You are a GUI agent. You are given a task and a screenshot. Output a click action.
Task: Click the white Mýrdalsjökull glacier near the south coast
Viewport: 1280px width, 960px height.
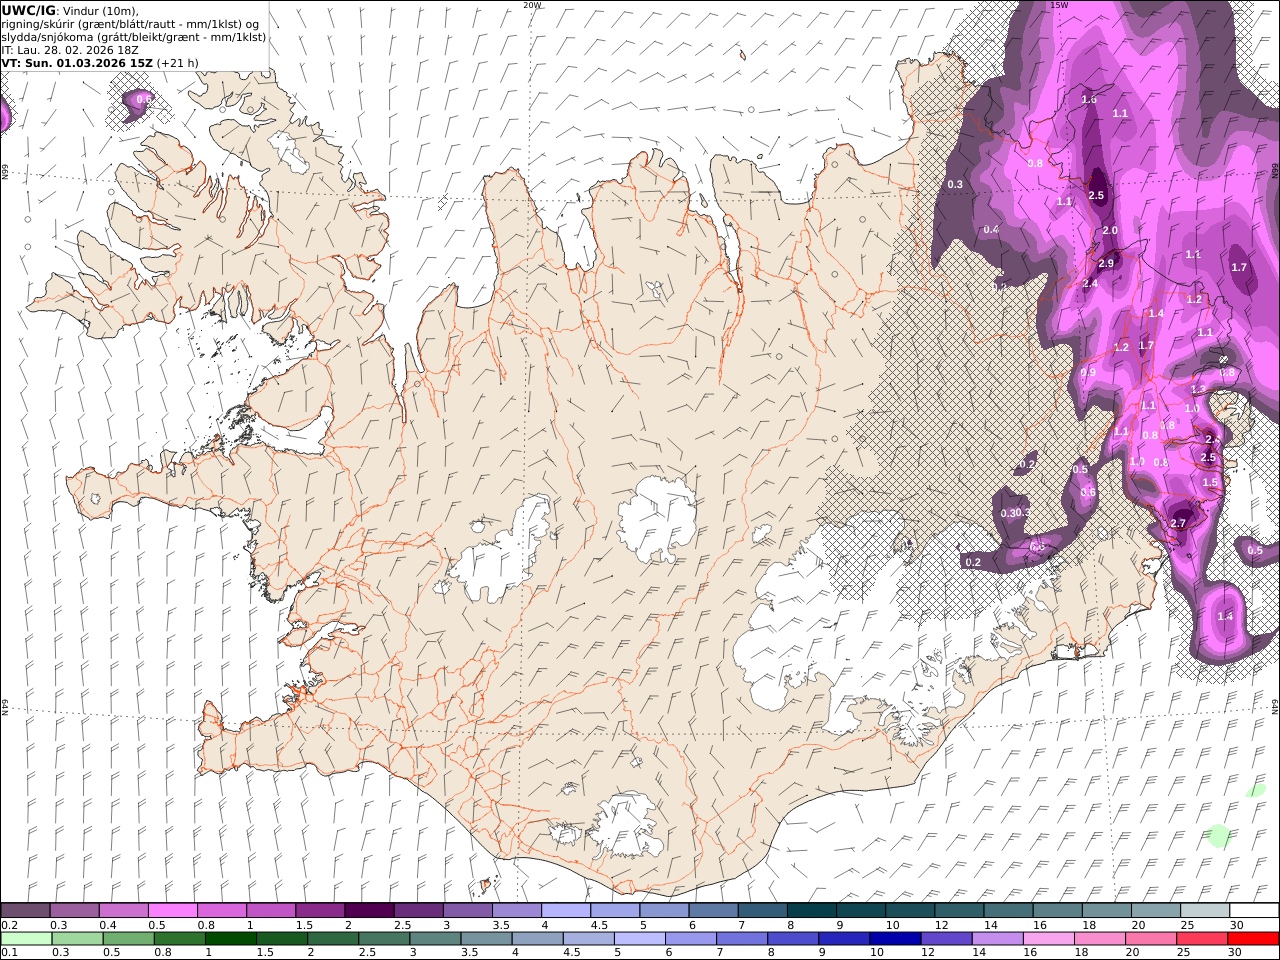pyautogui.click(x=628, y=824)
